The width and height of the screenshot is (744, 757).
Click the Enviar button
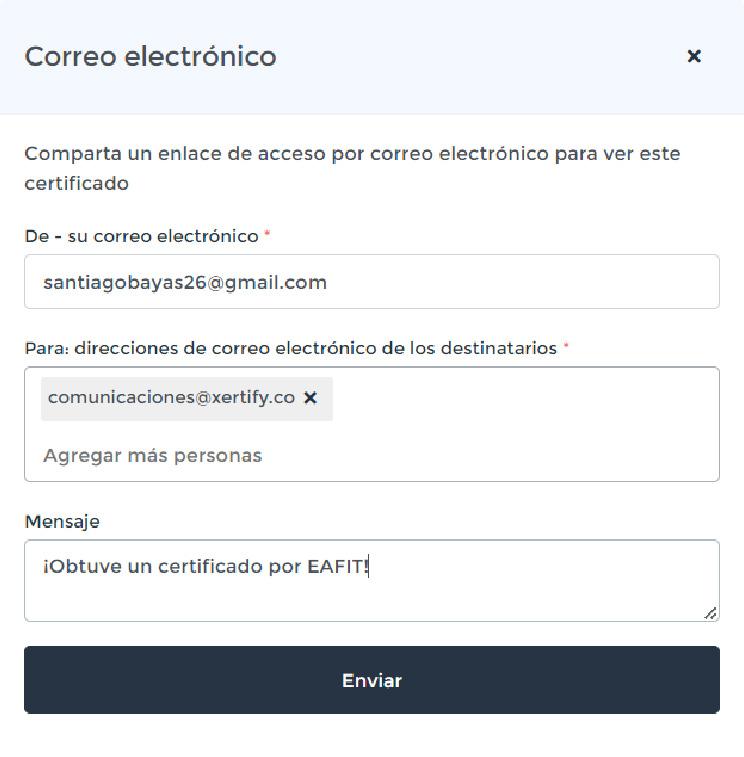click(372, 680)
